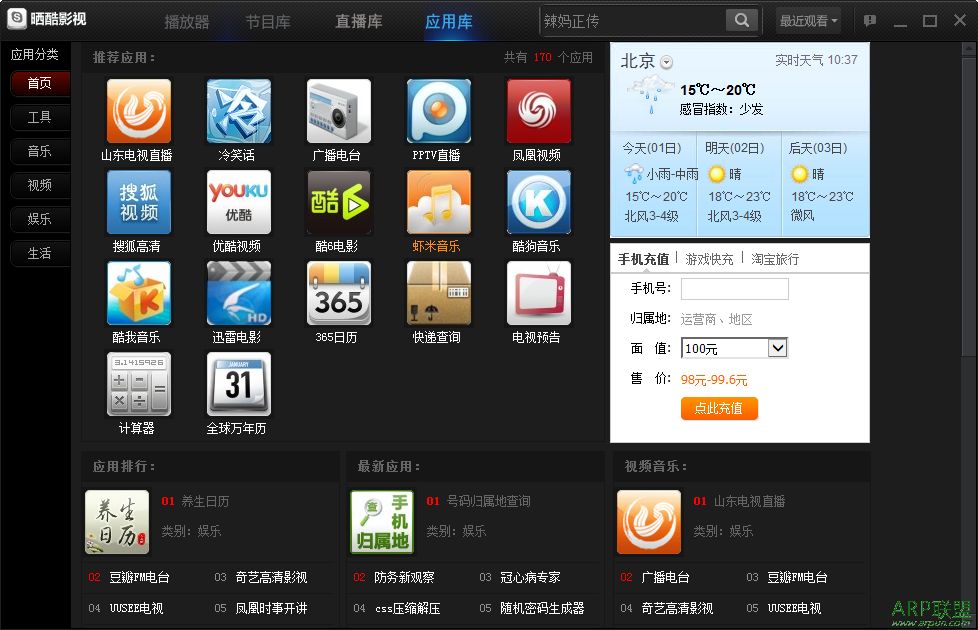The width and height of the screenshot is (978, 630).
Task: Select the 生活 category in sidebar
Action: coord(40,253)
